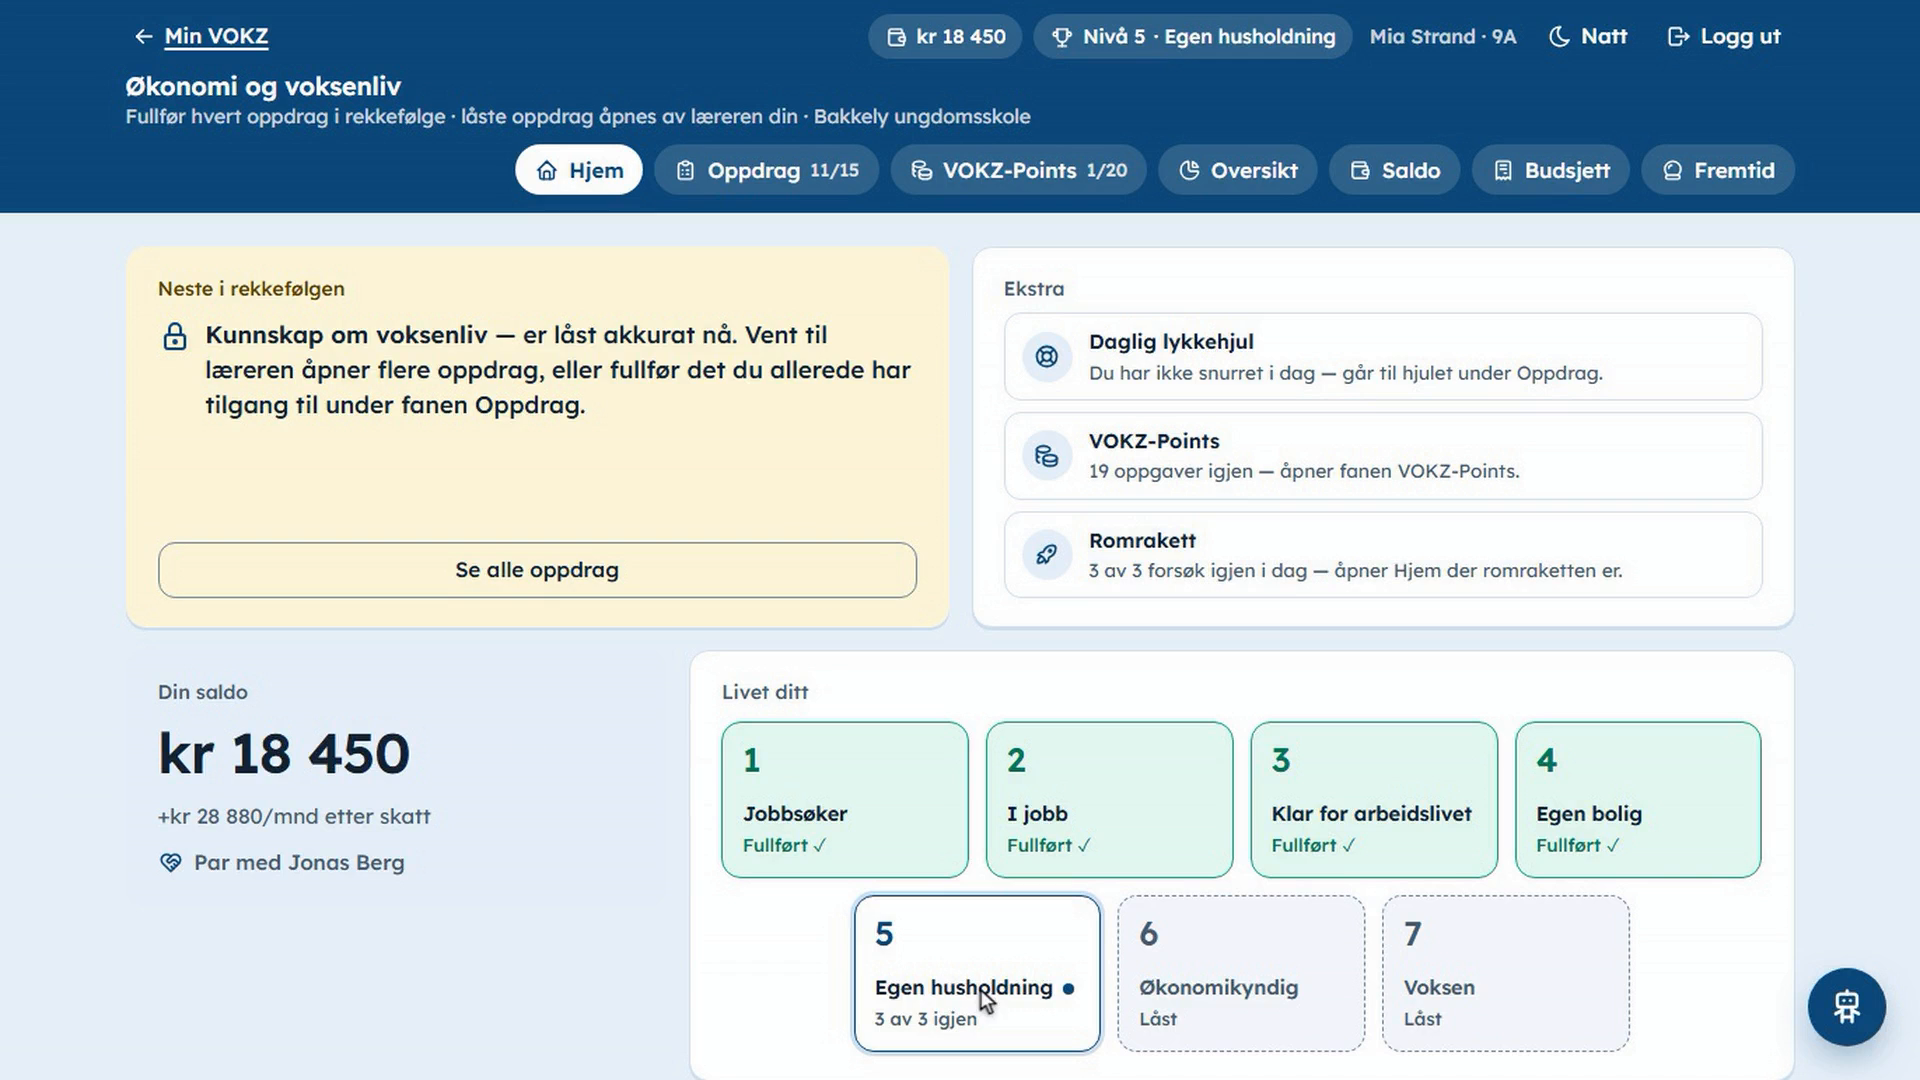Go back via Min VOKZ link
This screenshot has height=1080, width=1920.
(x=202, y=36)
